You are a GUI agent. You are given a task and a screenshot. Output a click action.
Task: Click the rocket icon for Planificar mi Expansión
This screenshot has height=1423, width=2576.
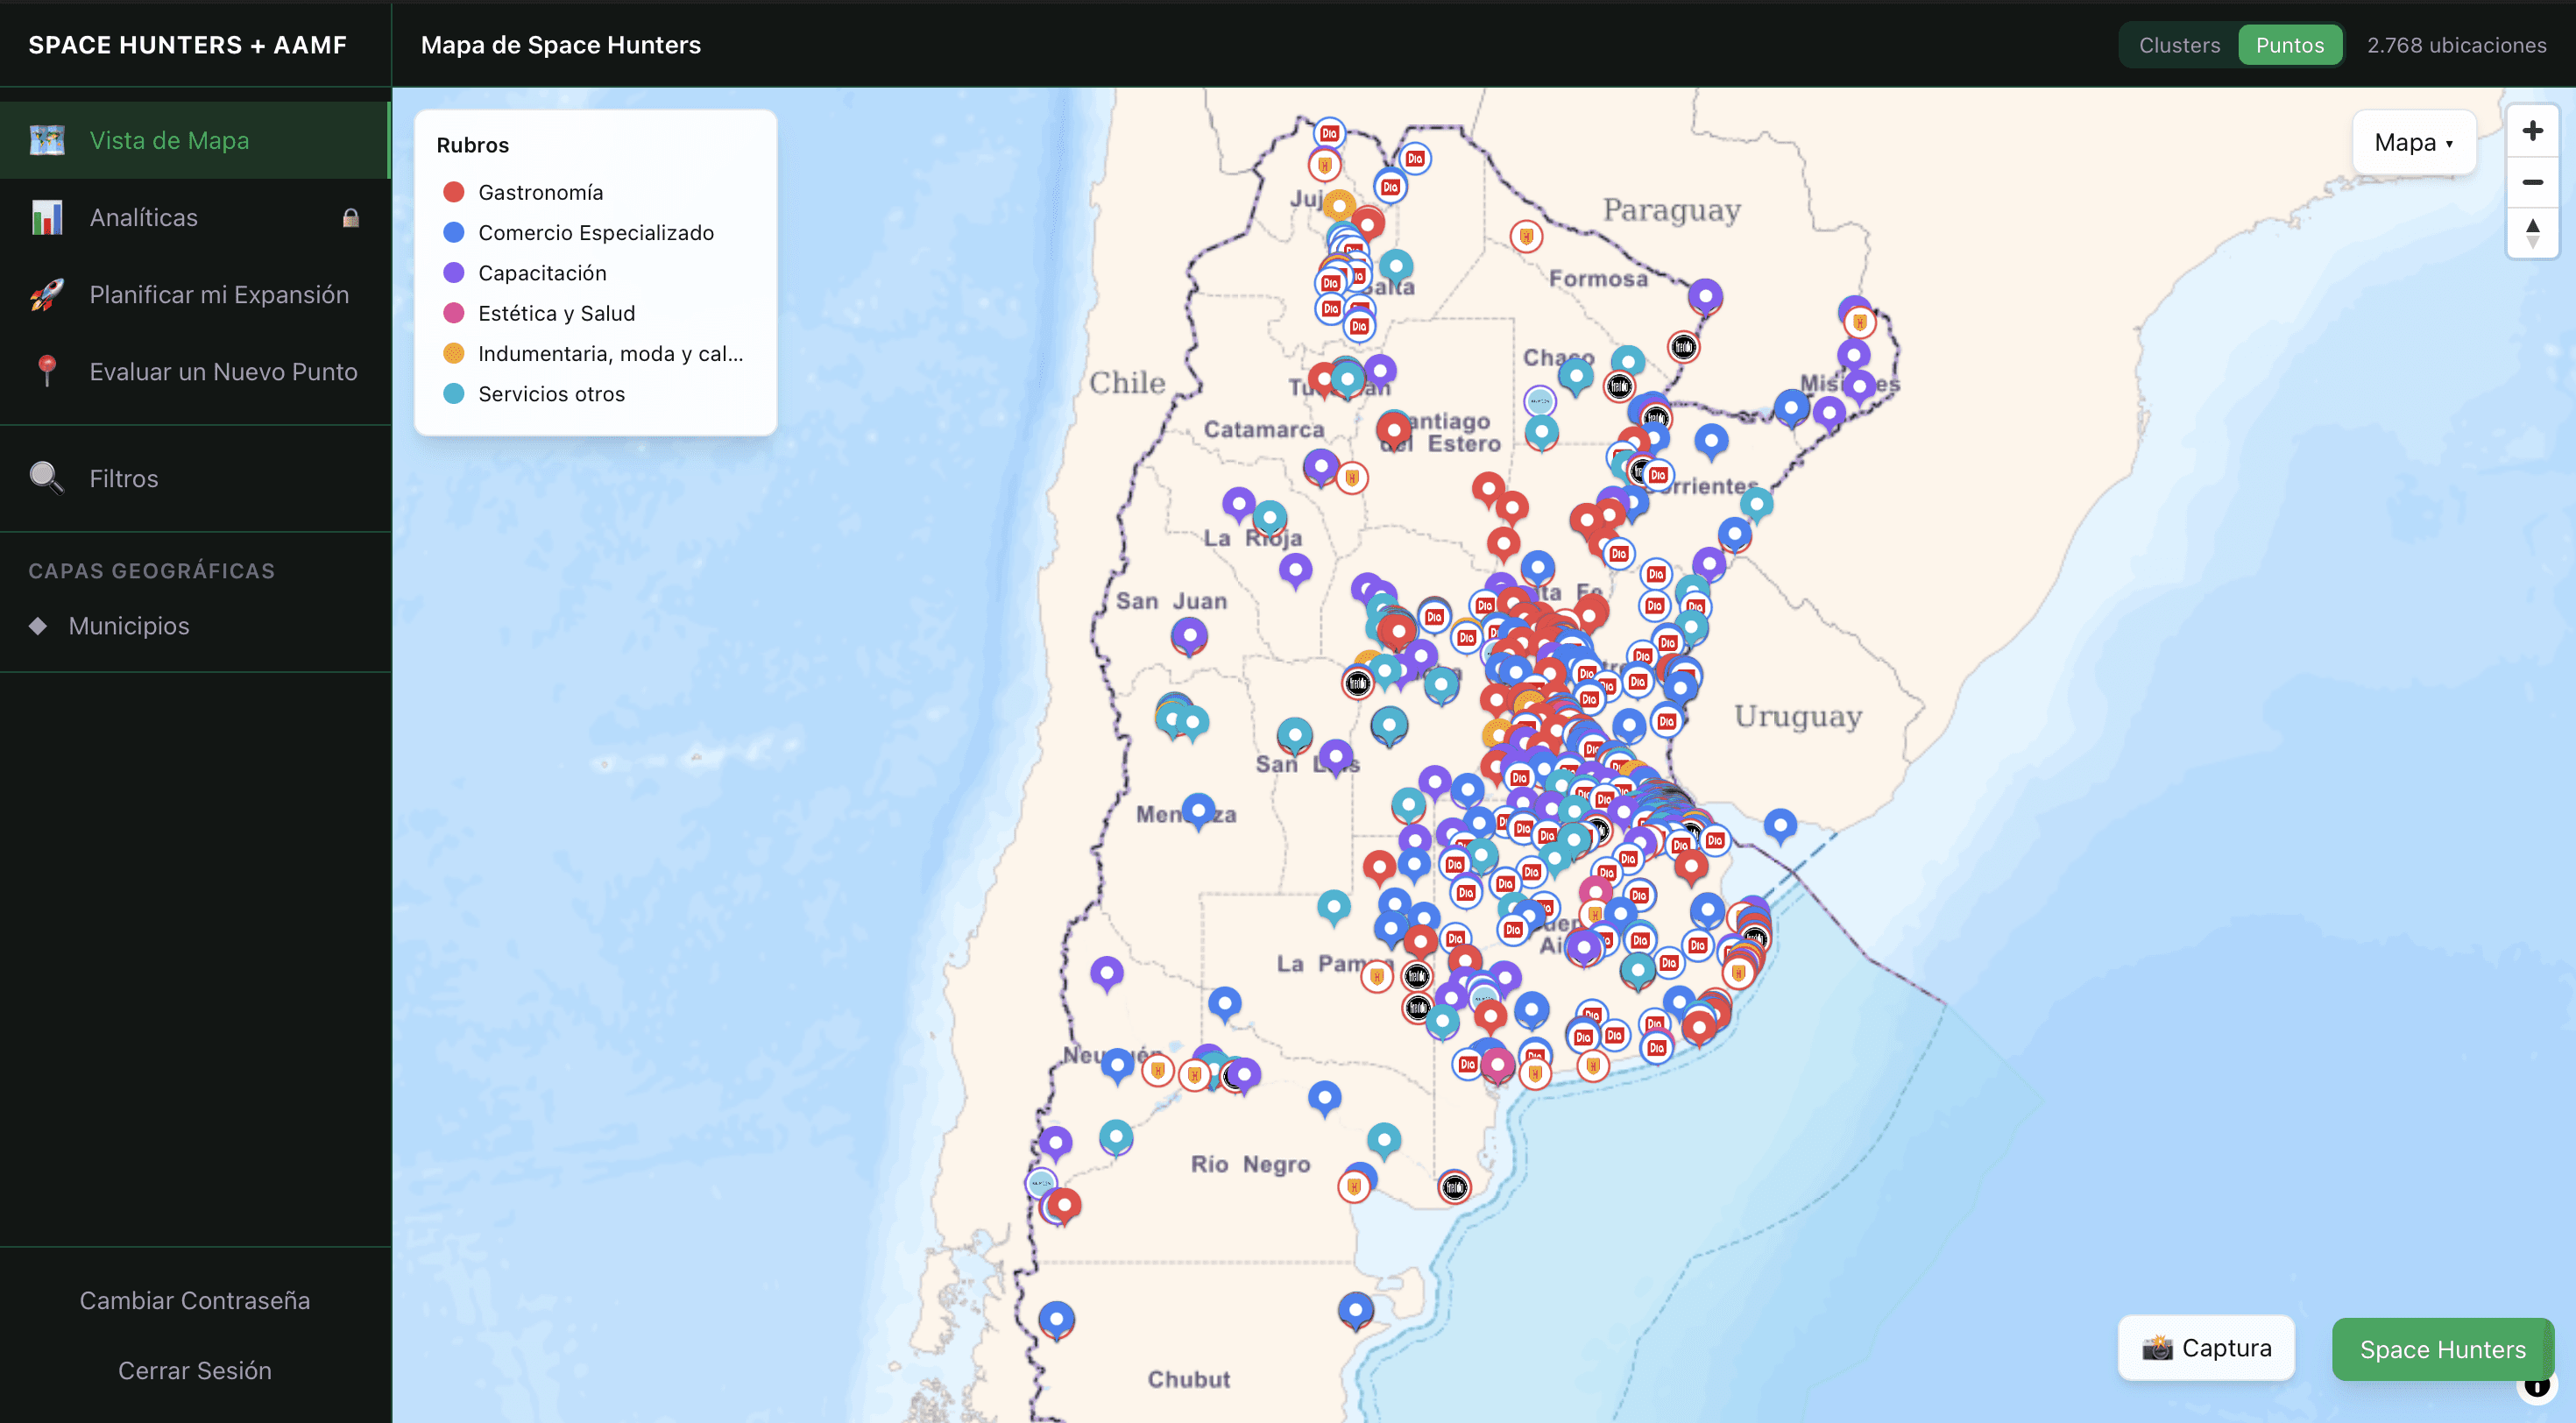click(47, 294)
